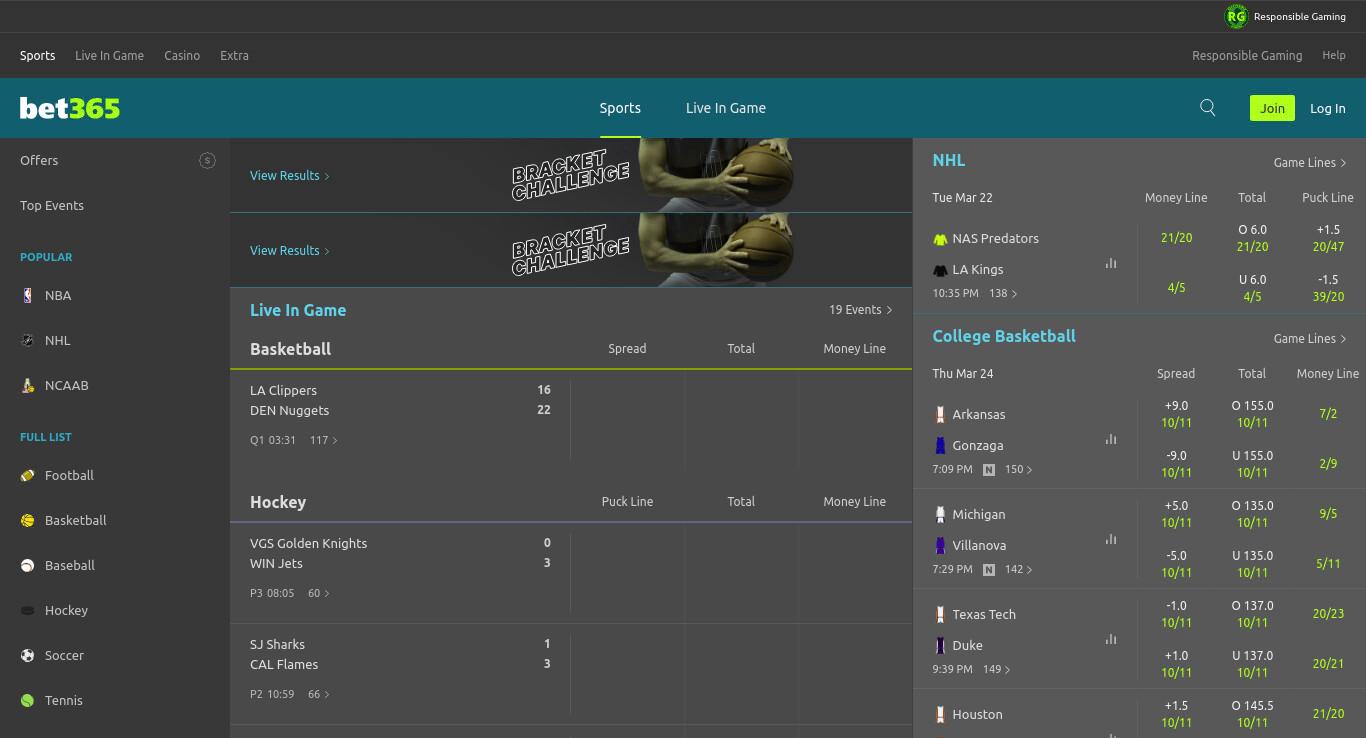Click the Arkansas jersey icon
1366x738 pixels.
click(x=940, y=414)
